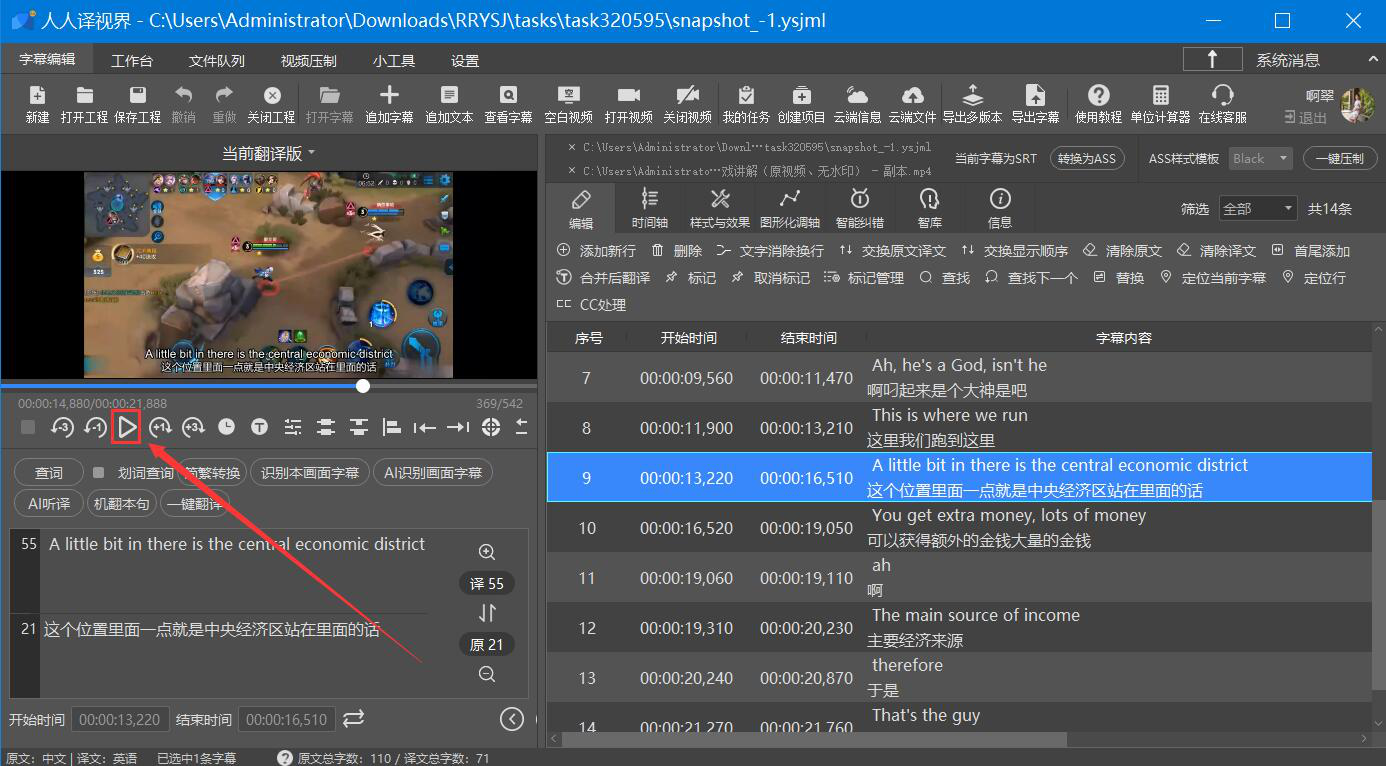Image resolution: width=1386 pixels, height=766 pixels.
Task: Click the rewind 3 seconds icon
Action: [x=62, y=428]
